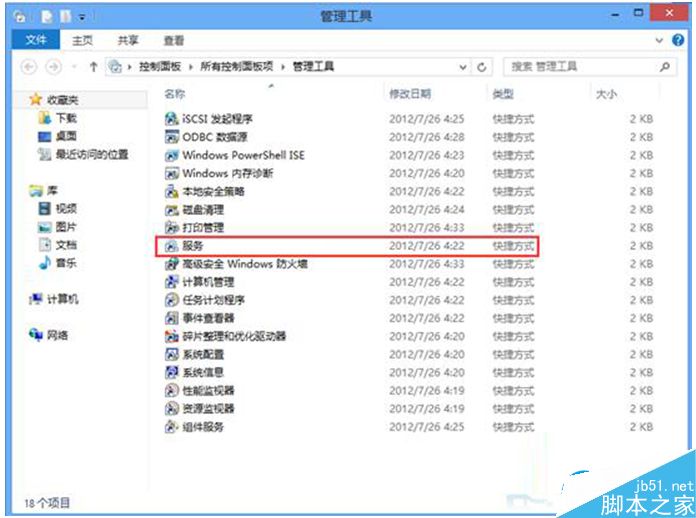Open the 音乐 library
Screen dimensions: 696x518
tap(67, 263)
